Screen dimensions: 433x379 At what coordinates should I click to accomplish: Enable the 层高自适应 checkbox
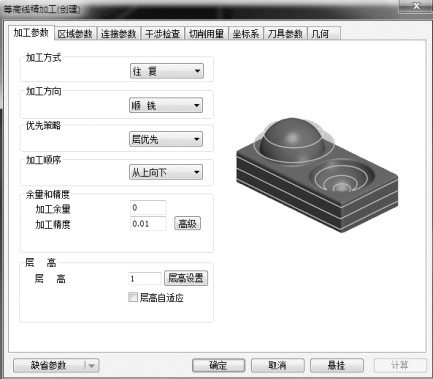(133, 297)
